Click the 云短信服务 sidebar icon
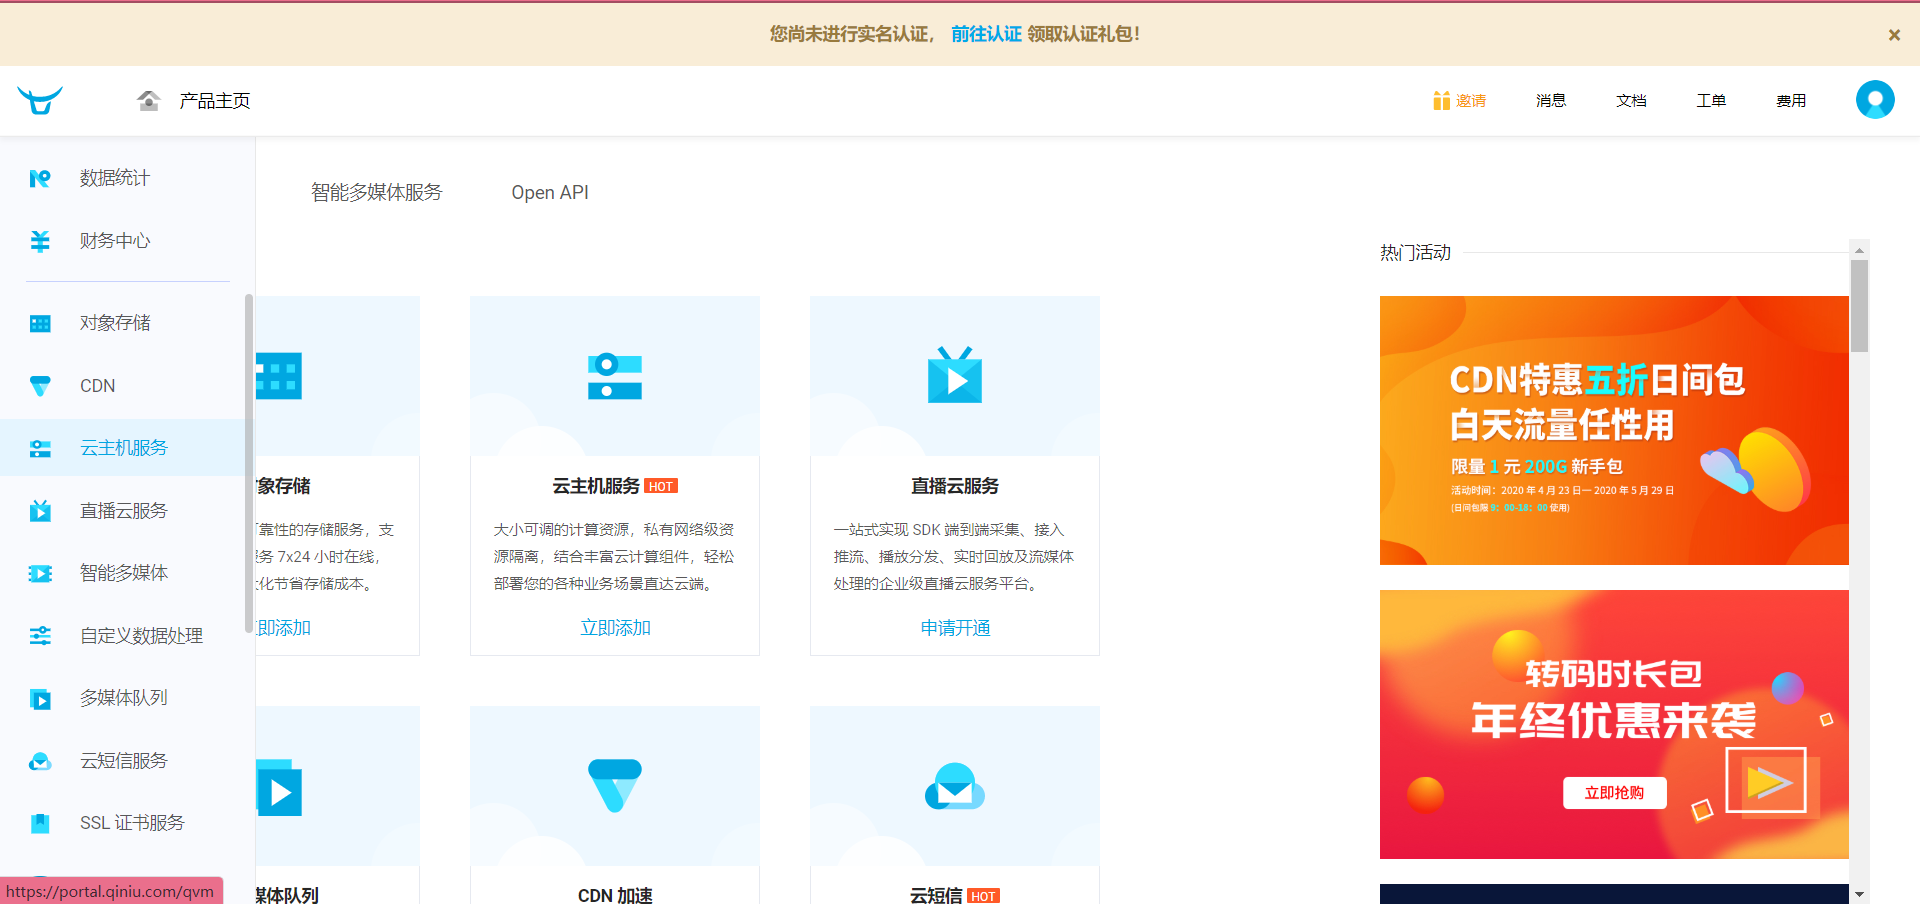The height and width of the screenshot is (904, 1920). pos(40,761)
